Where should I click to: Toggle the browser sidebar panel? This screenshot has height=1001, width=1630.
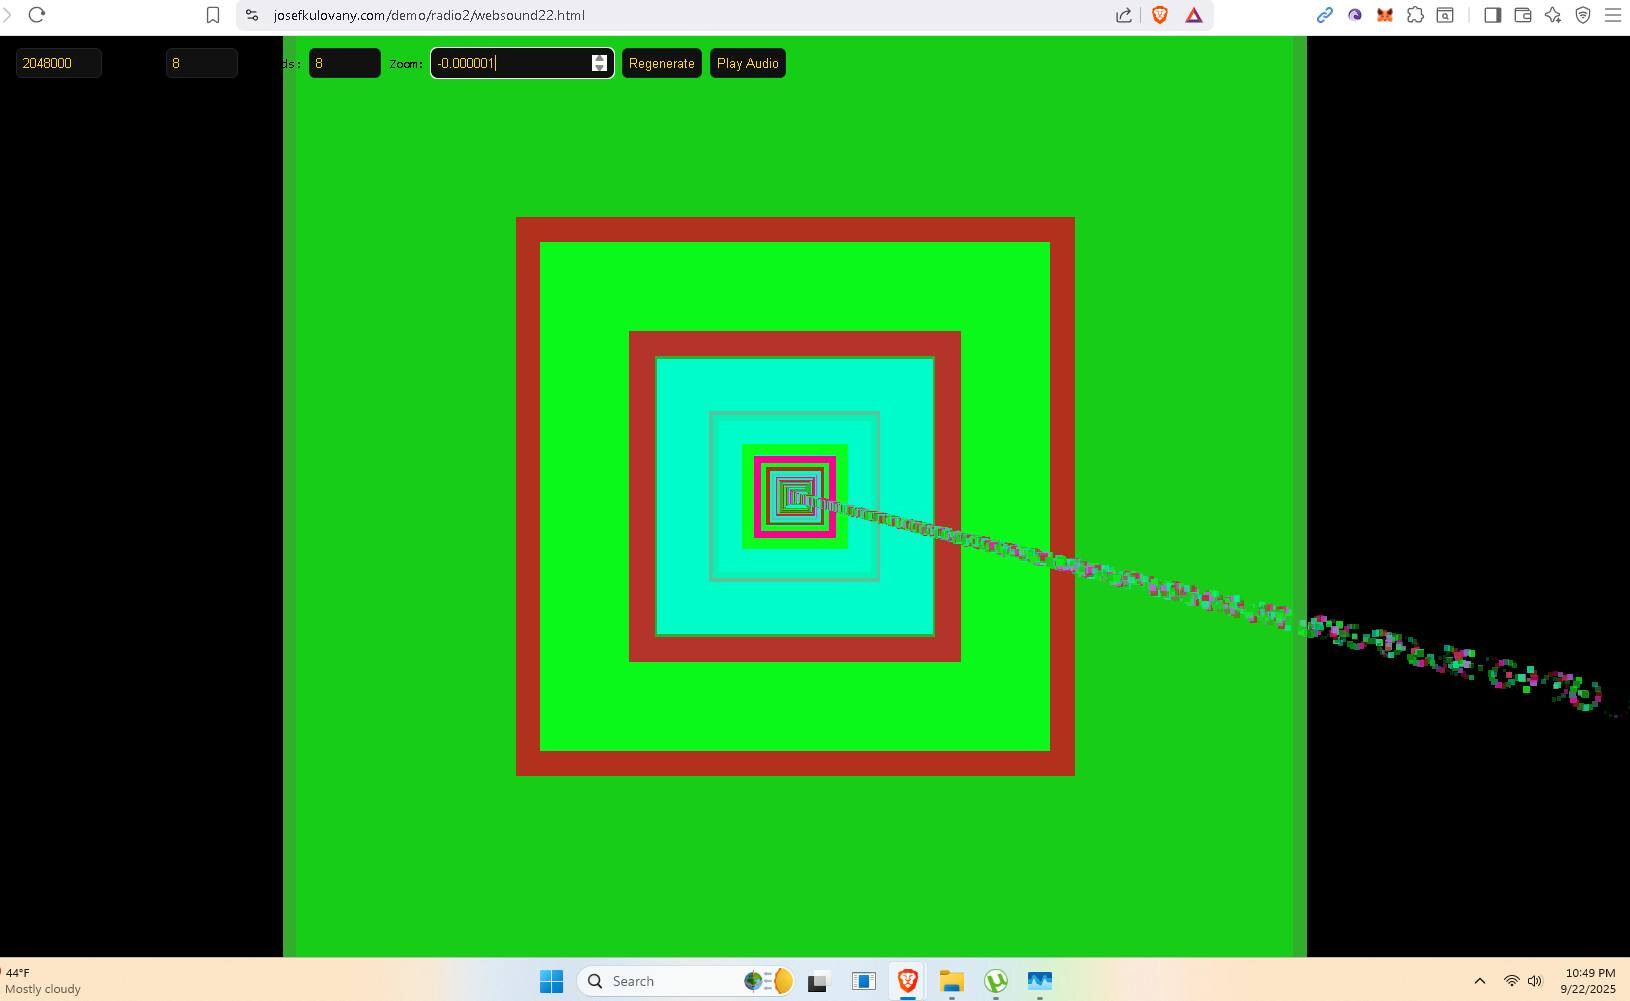[x=1492, y=15]
